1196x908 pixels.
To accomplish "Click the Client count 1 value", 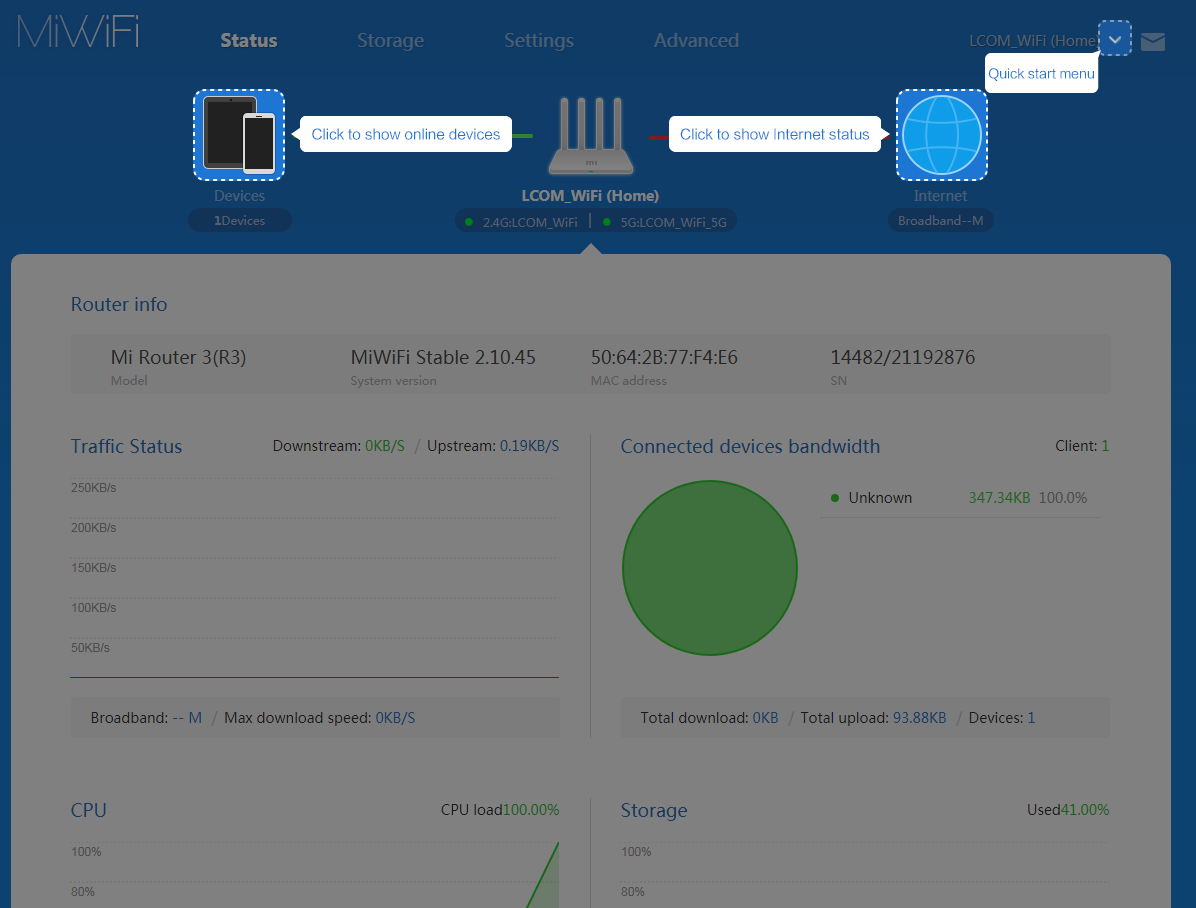I will [1105, 446].
